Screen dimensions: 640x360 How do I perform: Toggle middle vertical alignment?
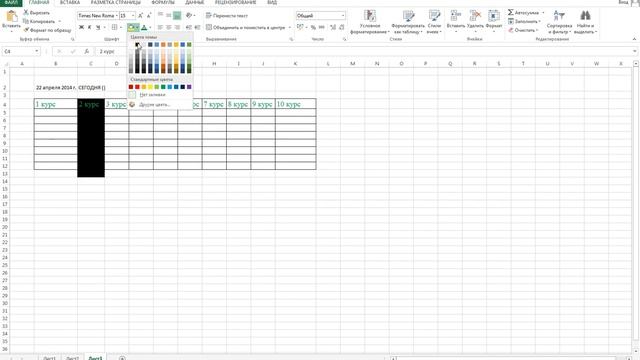tap(169, 16)
